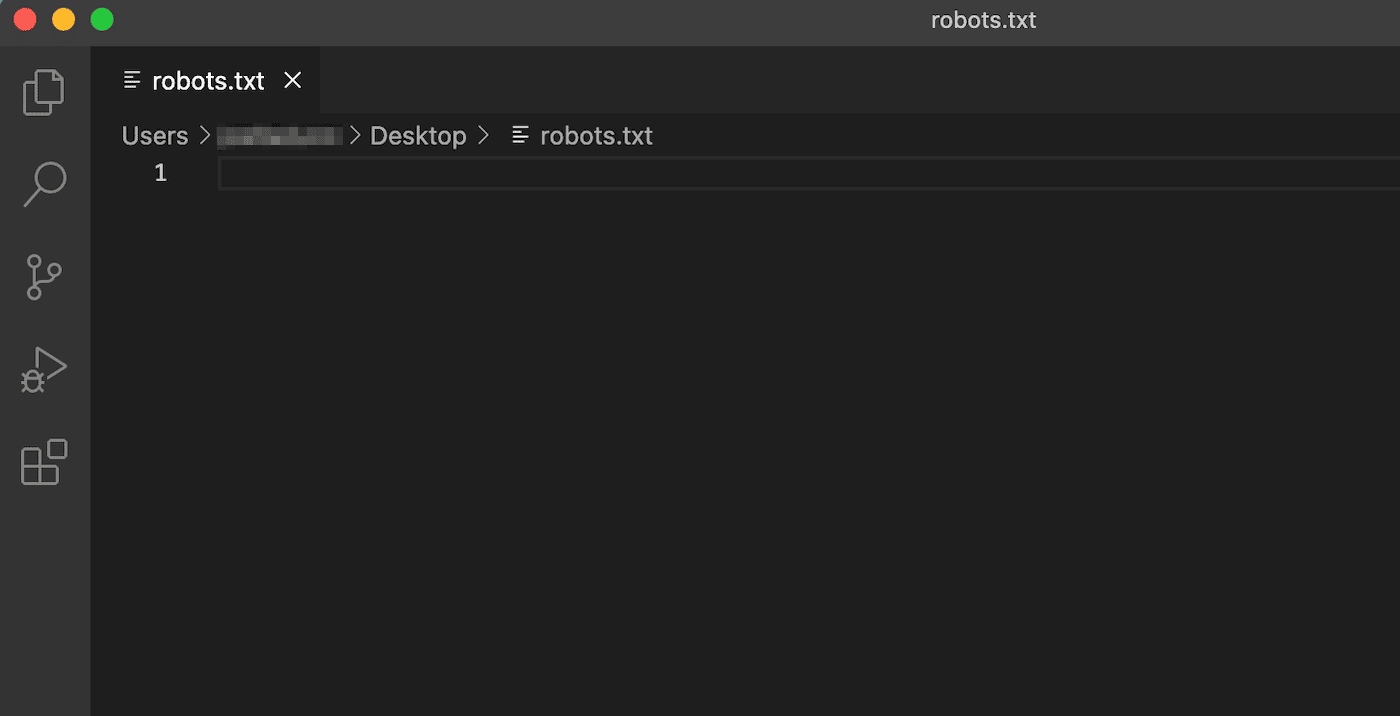Open the Users breadcrumb dropdown

[x=154, y=134]
